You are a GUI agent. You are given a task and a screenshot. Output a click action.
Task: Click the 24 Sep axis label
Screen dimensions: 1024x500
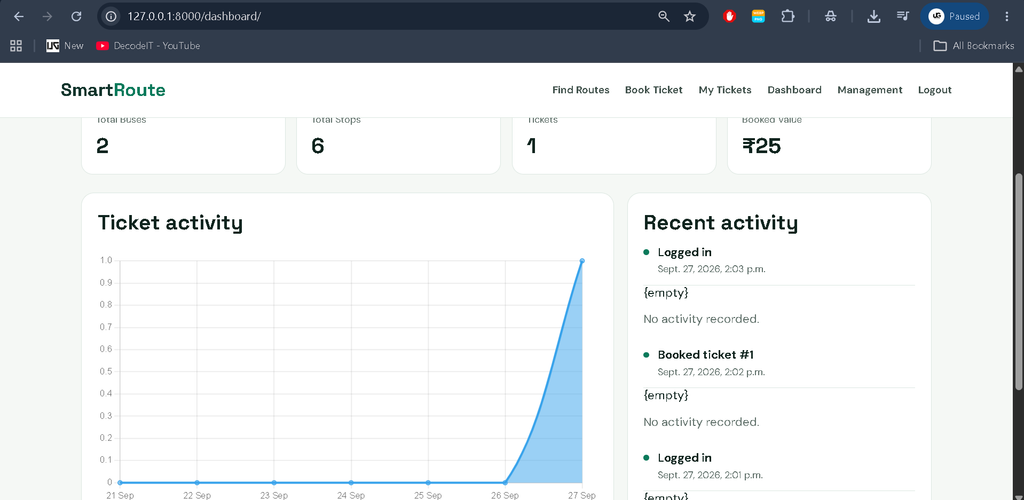click(351, 495)
